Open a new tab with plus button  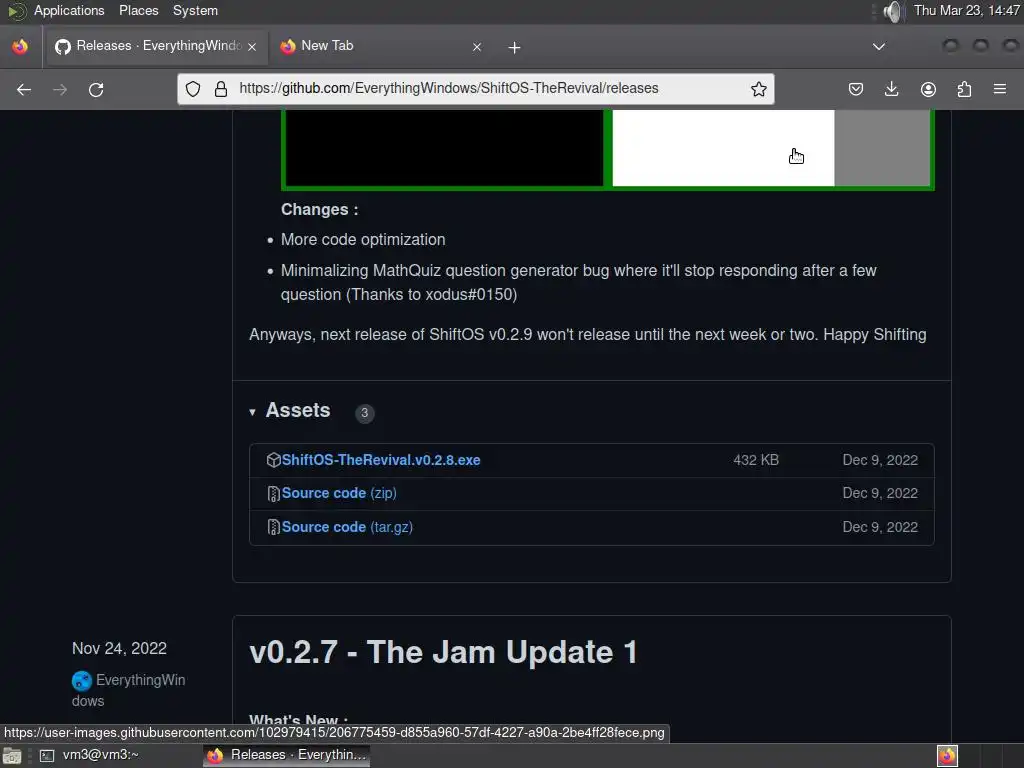515,47
